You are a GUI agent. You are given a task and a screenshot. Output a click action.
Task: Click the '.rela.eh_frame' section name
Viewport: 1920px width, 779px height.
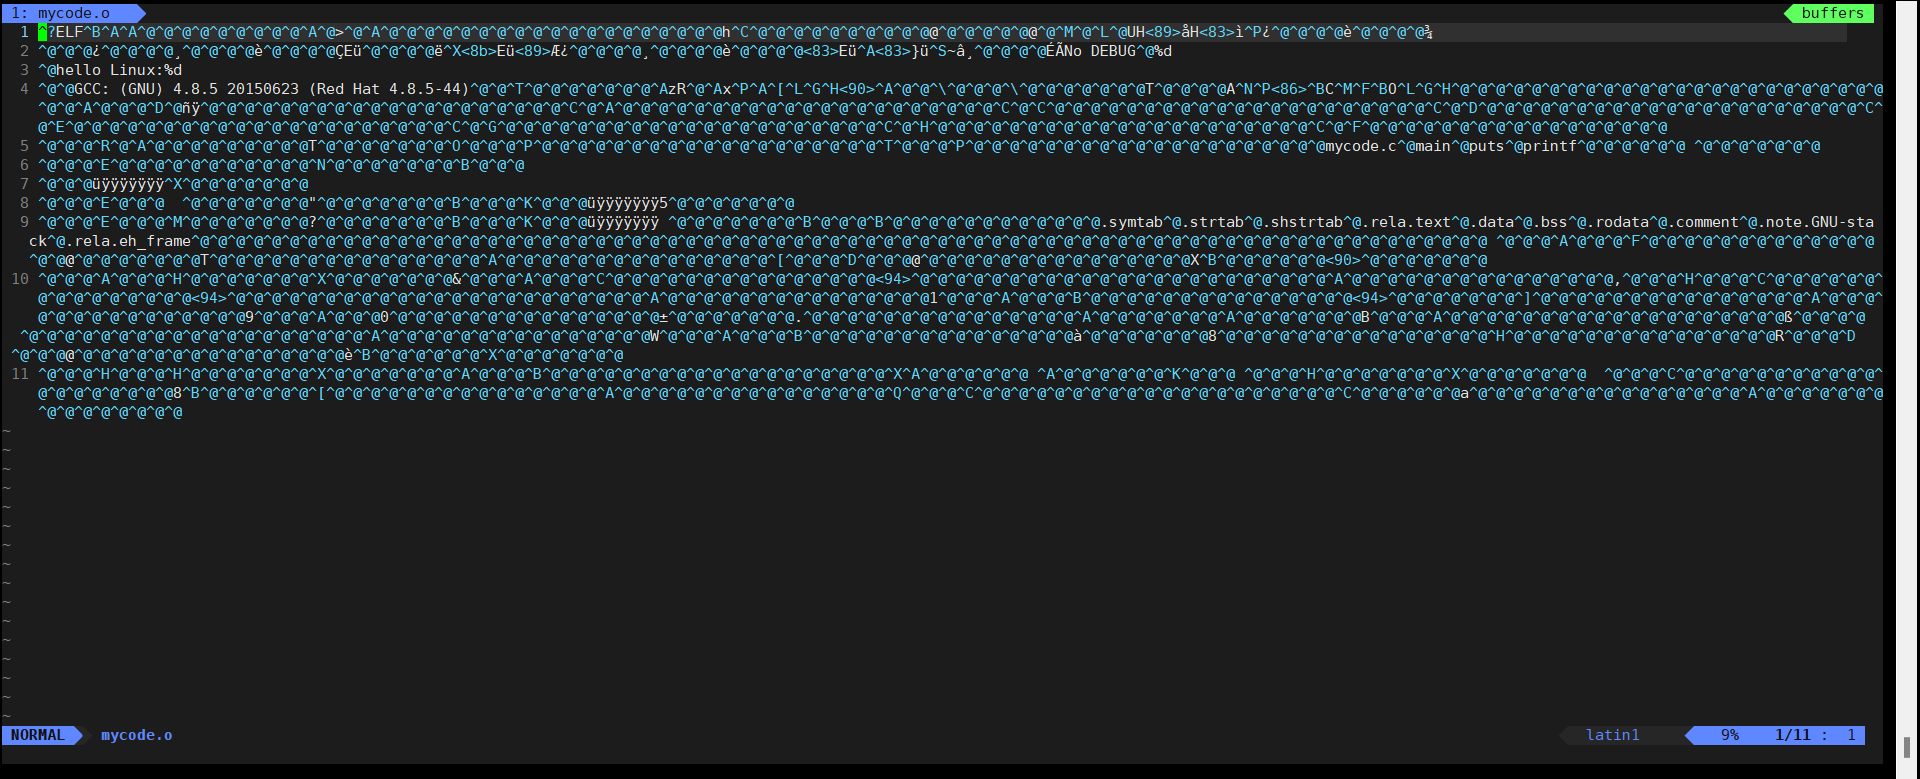click(128, 241)
